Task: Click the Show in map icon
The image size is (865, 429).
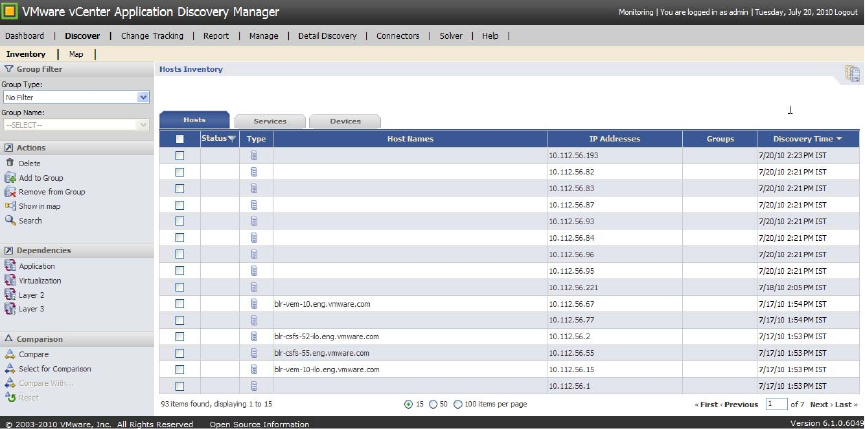Action: pos(10,206)
